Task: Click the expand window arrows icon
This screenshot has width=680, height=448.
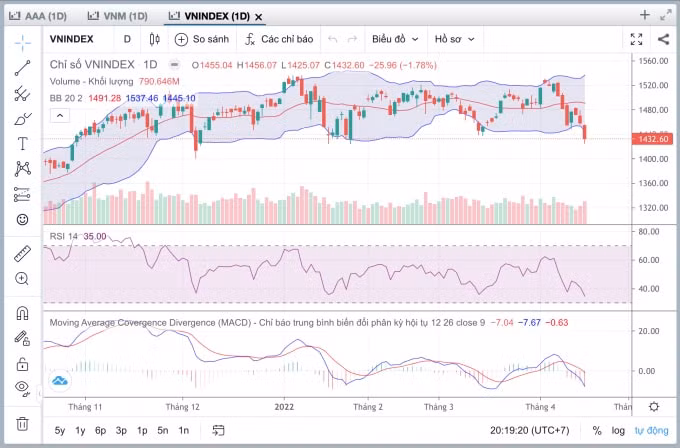Action: (666, 16)
